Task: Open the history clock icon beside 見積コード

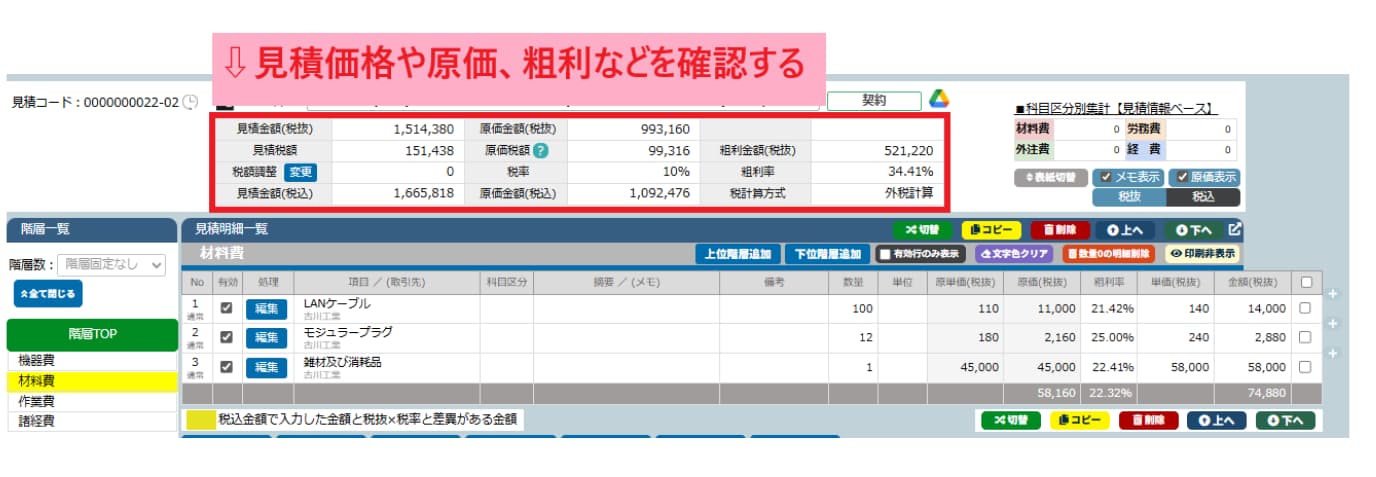Action: (x=190, y=102)
